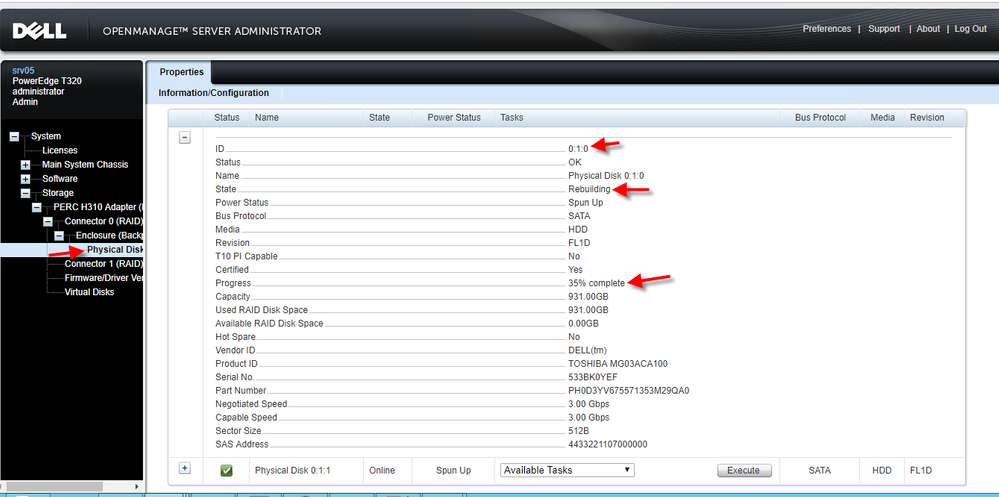The width and height of the screenshot is (999, 497).
Task: Collapse the Physical Disk 0:1:0 details
Action: tap(185, 138)
